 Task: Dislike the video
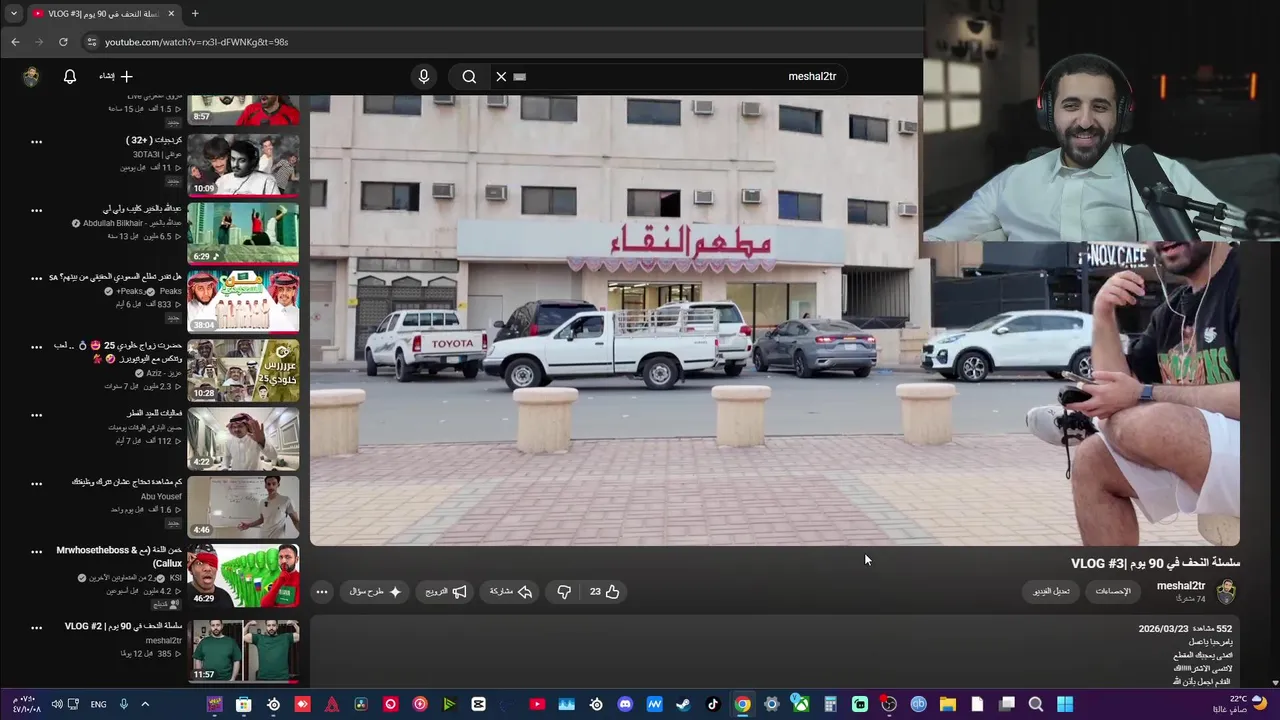(564, 592)
